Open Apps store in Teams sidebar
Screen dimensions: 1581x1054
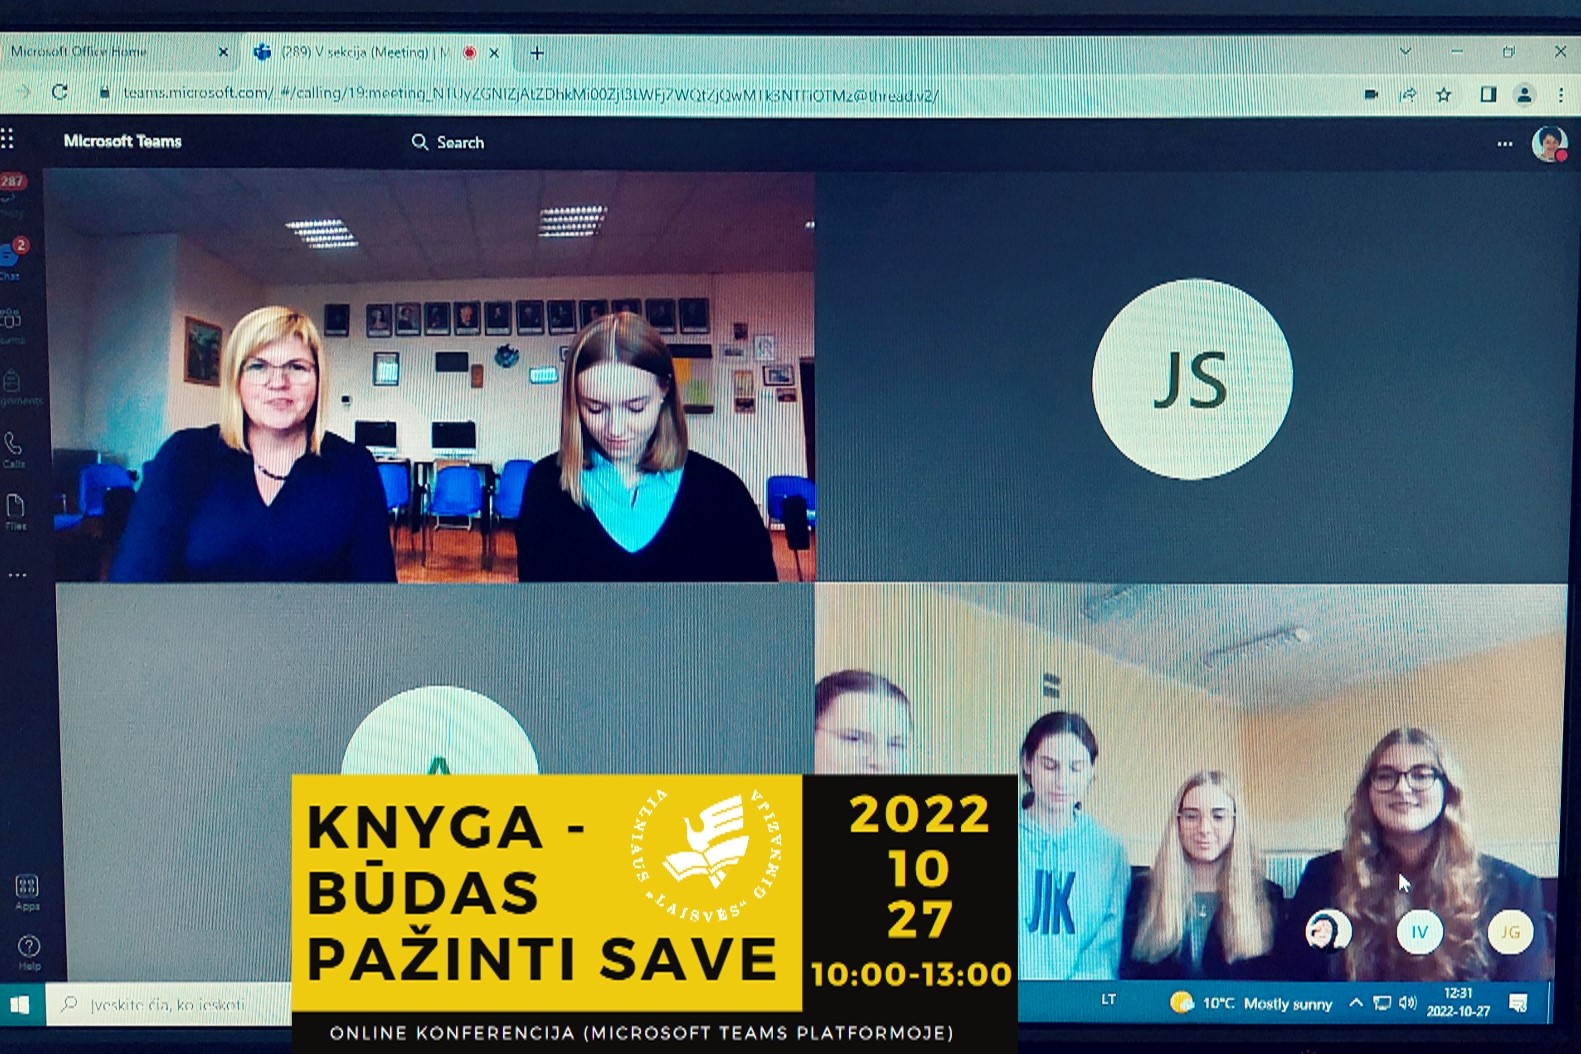point(27,892)
